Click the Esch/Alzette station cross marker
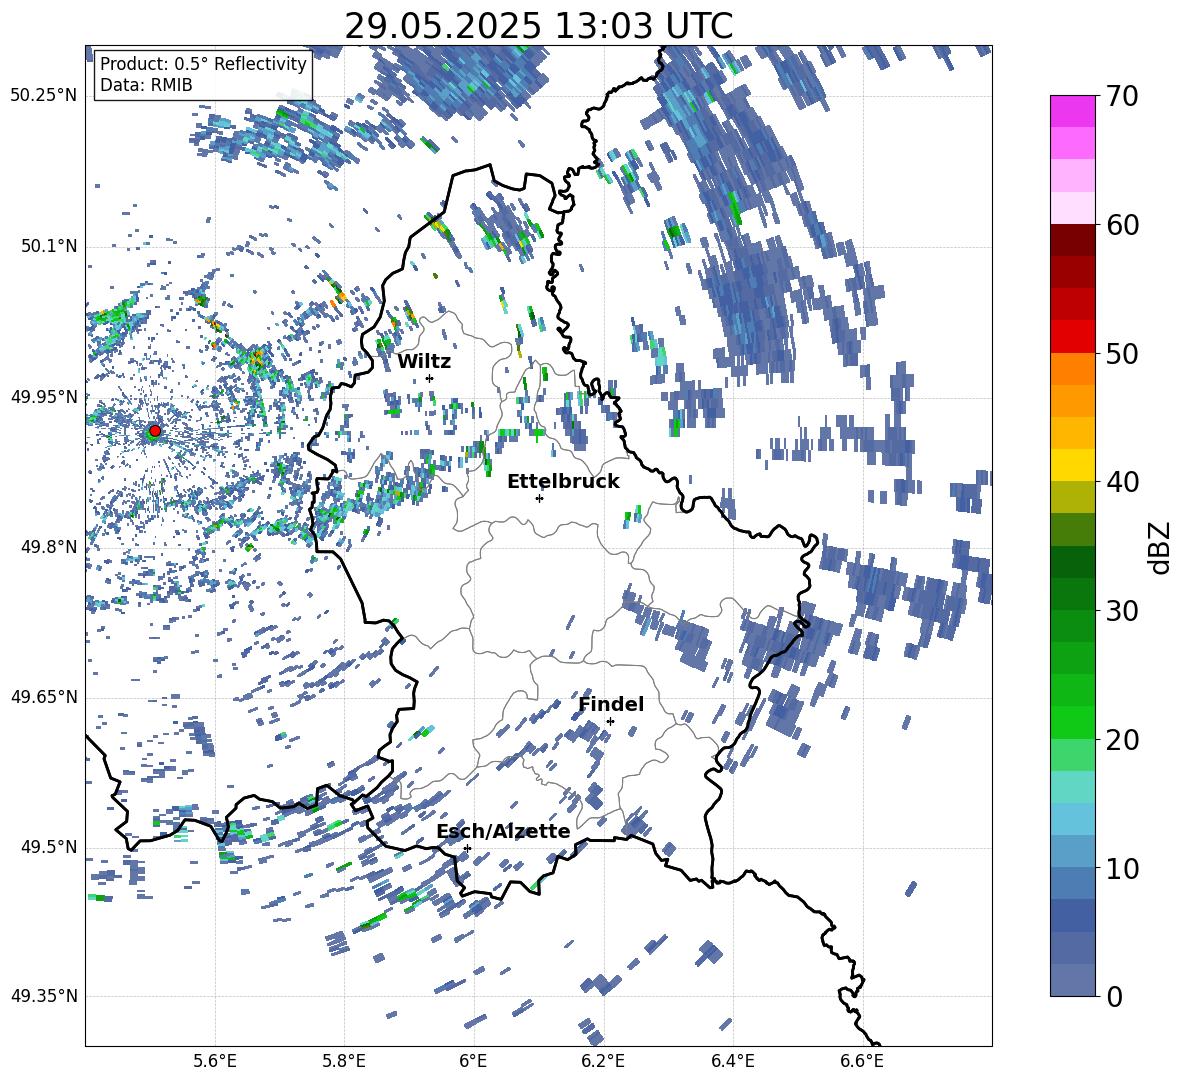1184x1081 pixels. tap(467, 848)
